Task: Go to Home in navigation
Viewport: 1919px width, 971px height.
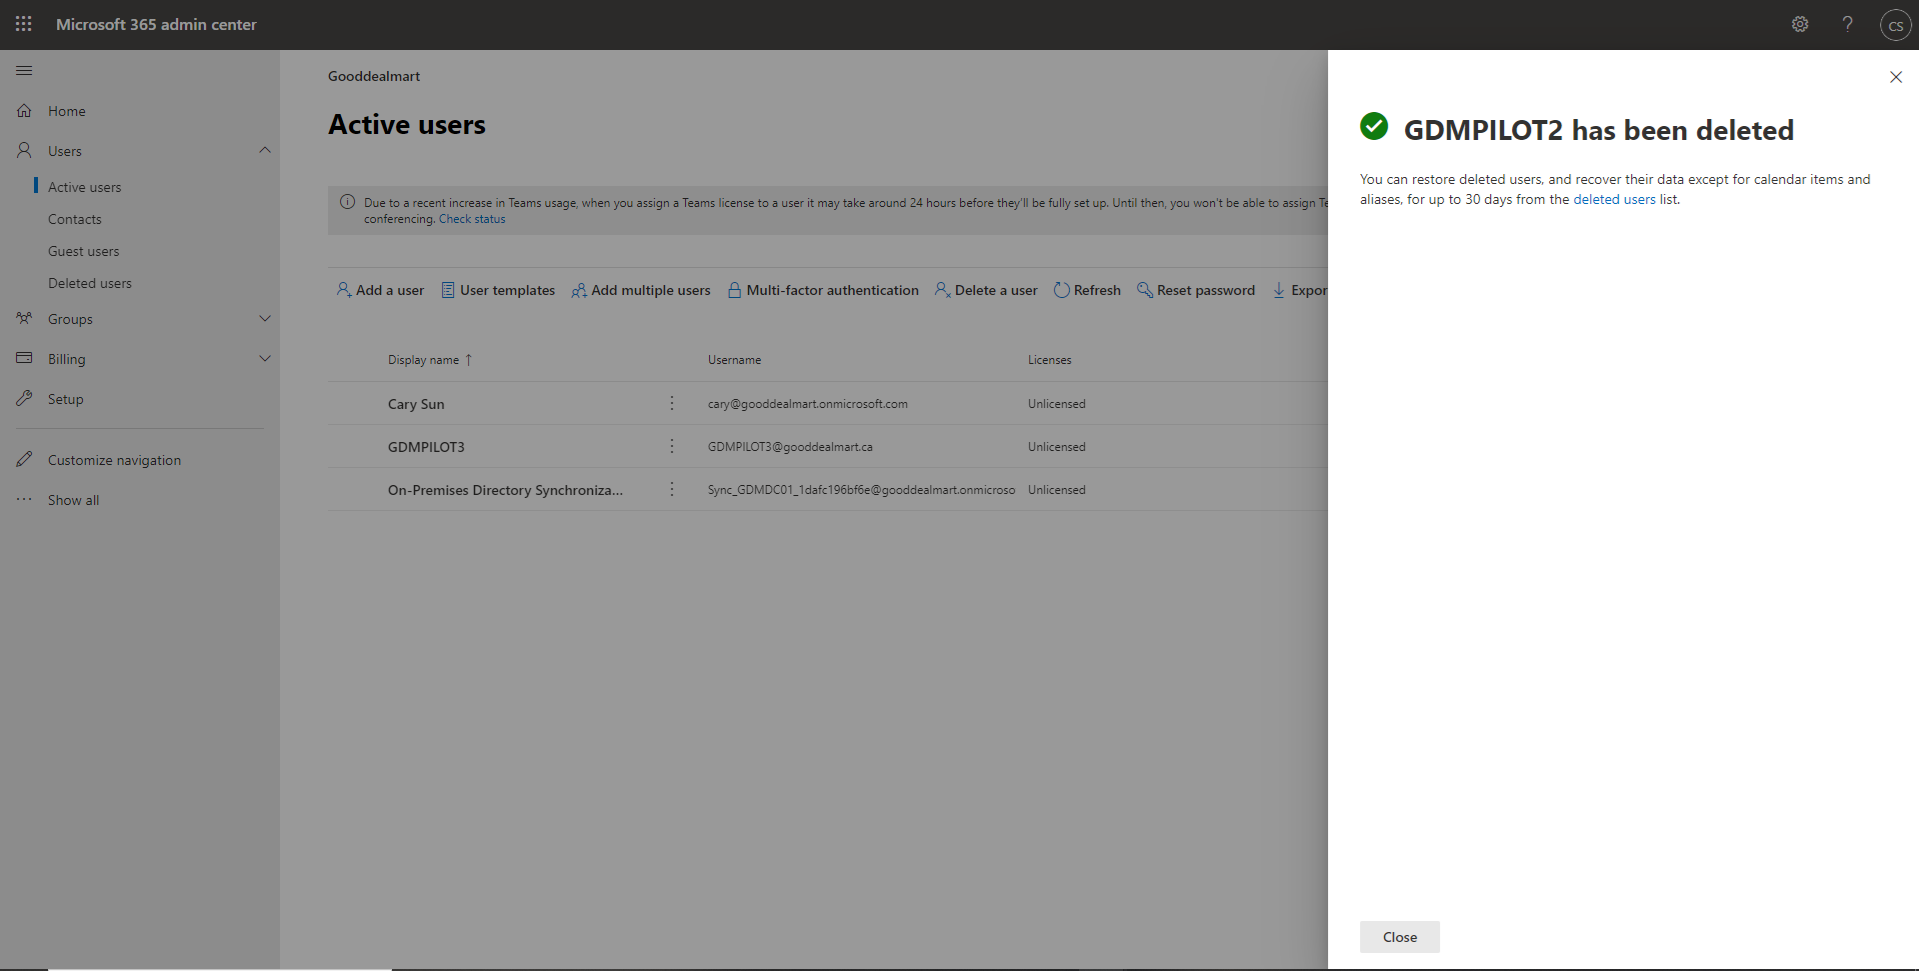Action: point(67,111)
